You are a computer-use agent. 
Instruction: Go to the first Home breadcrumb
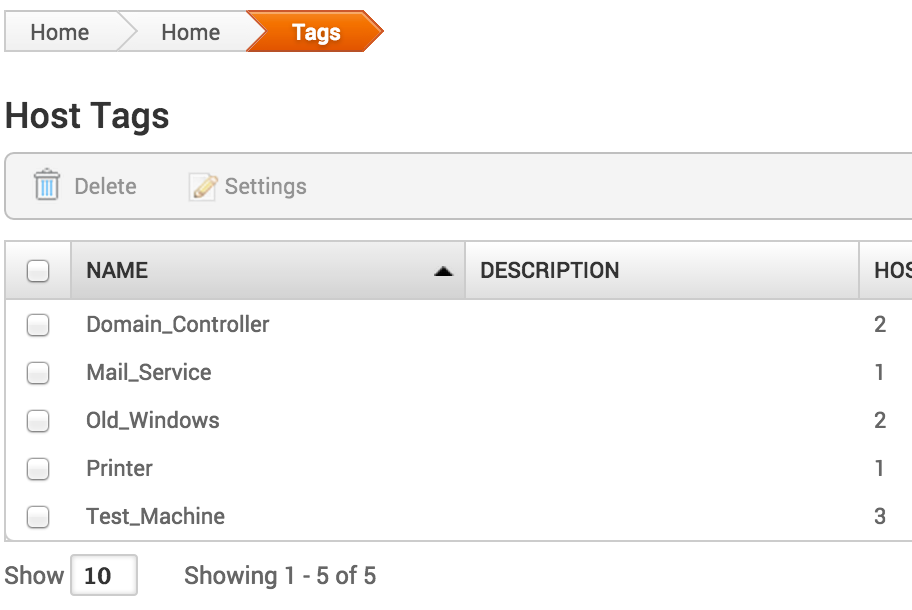point(60,32)
